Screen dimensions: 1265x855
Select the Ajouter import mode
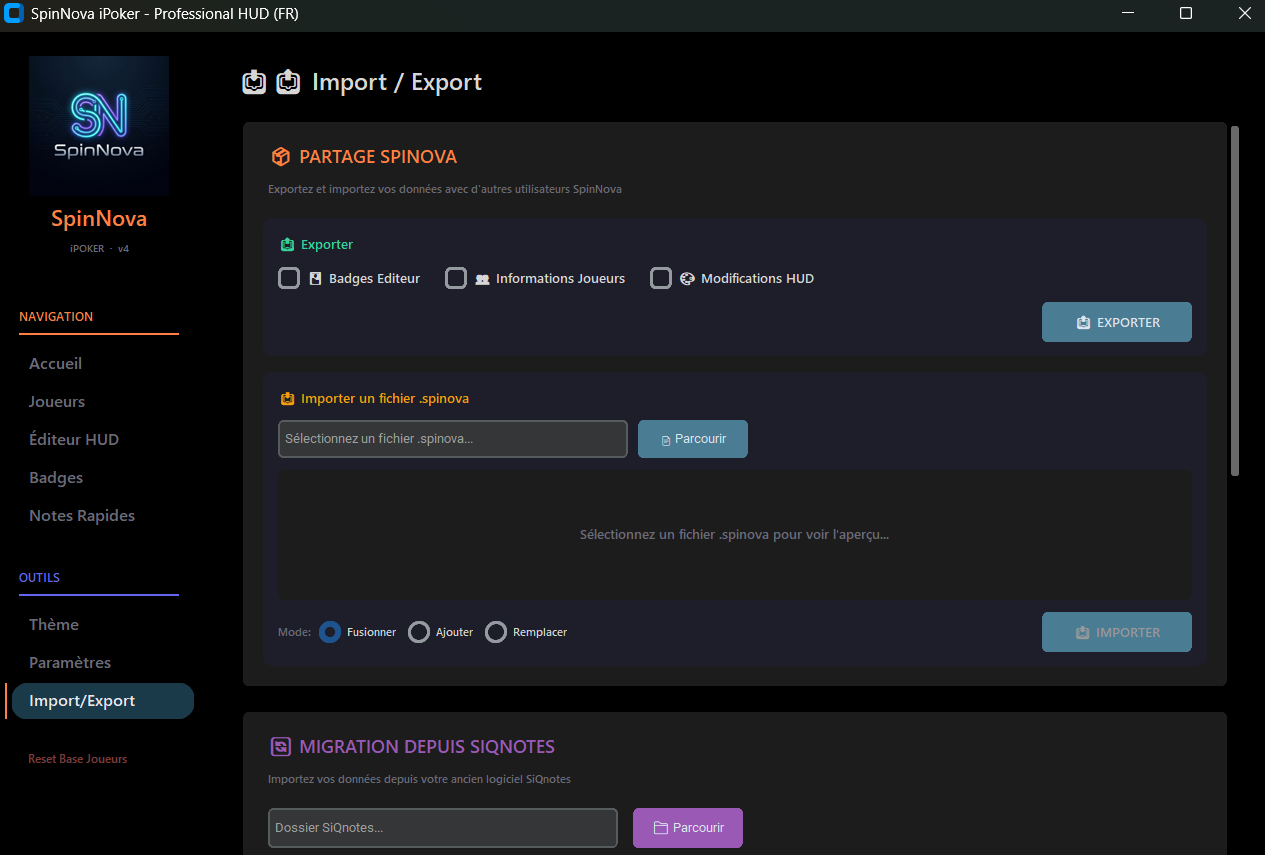[419, 632]
